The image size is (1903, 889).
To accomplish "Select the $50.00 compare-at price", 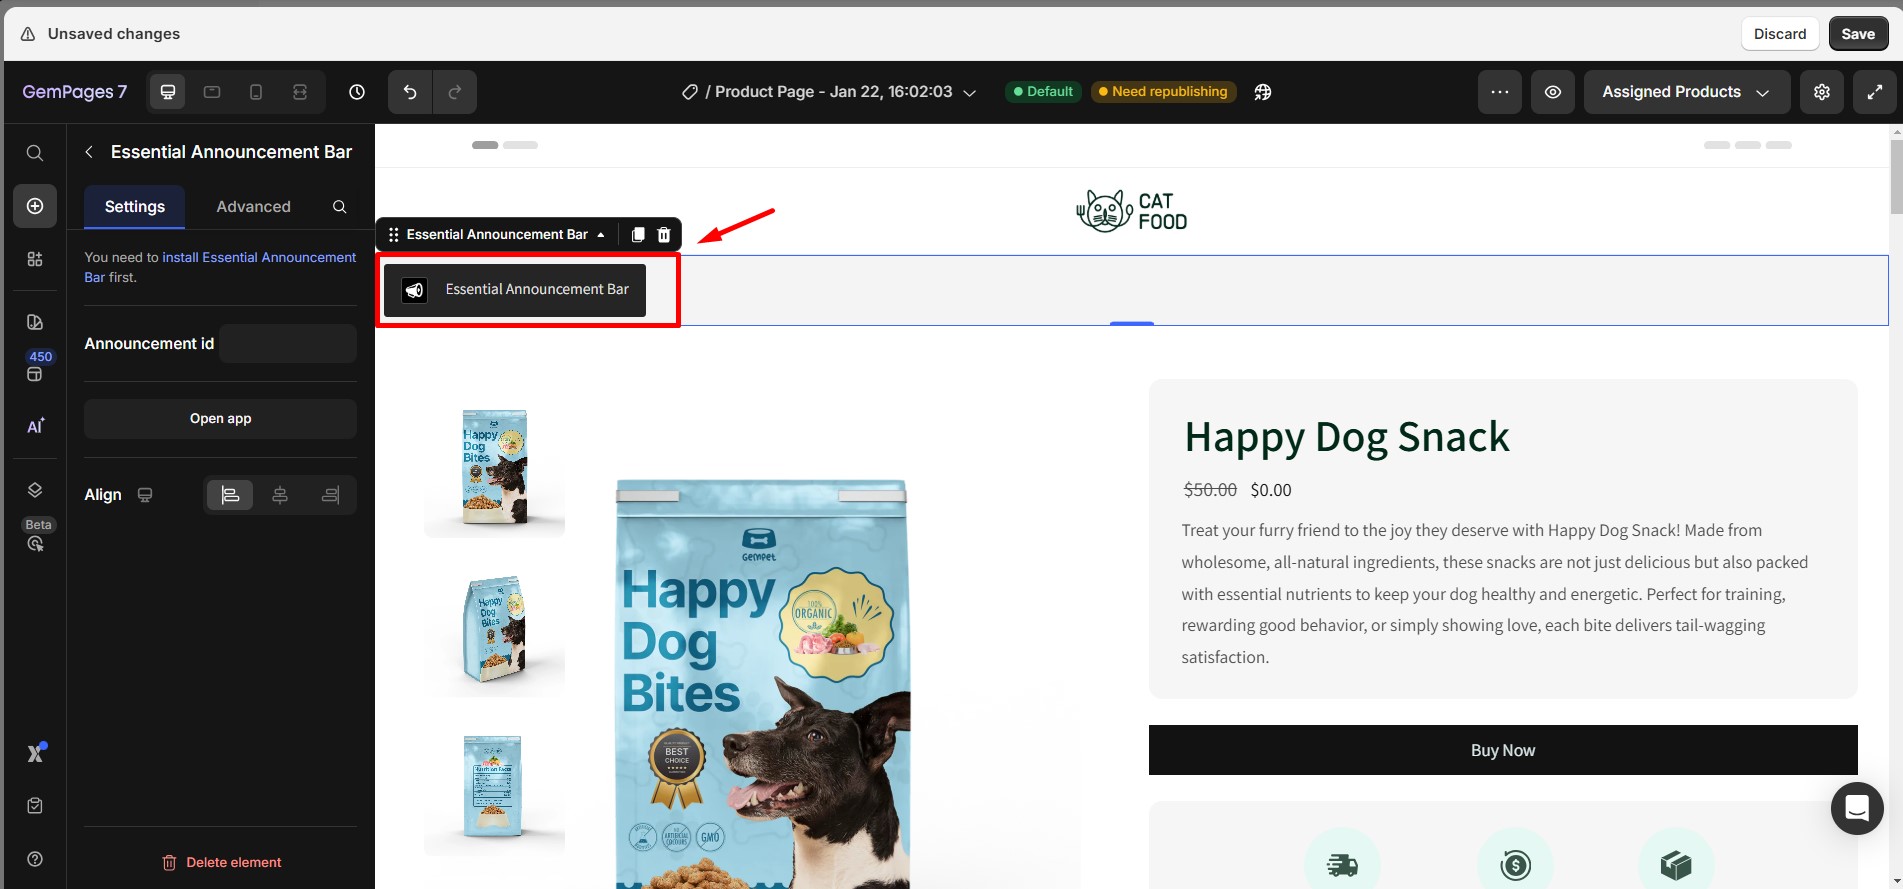I will (1210, 490).
